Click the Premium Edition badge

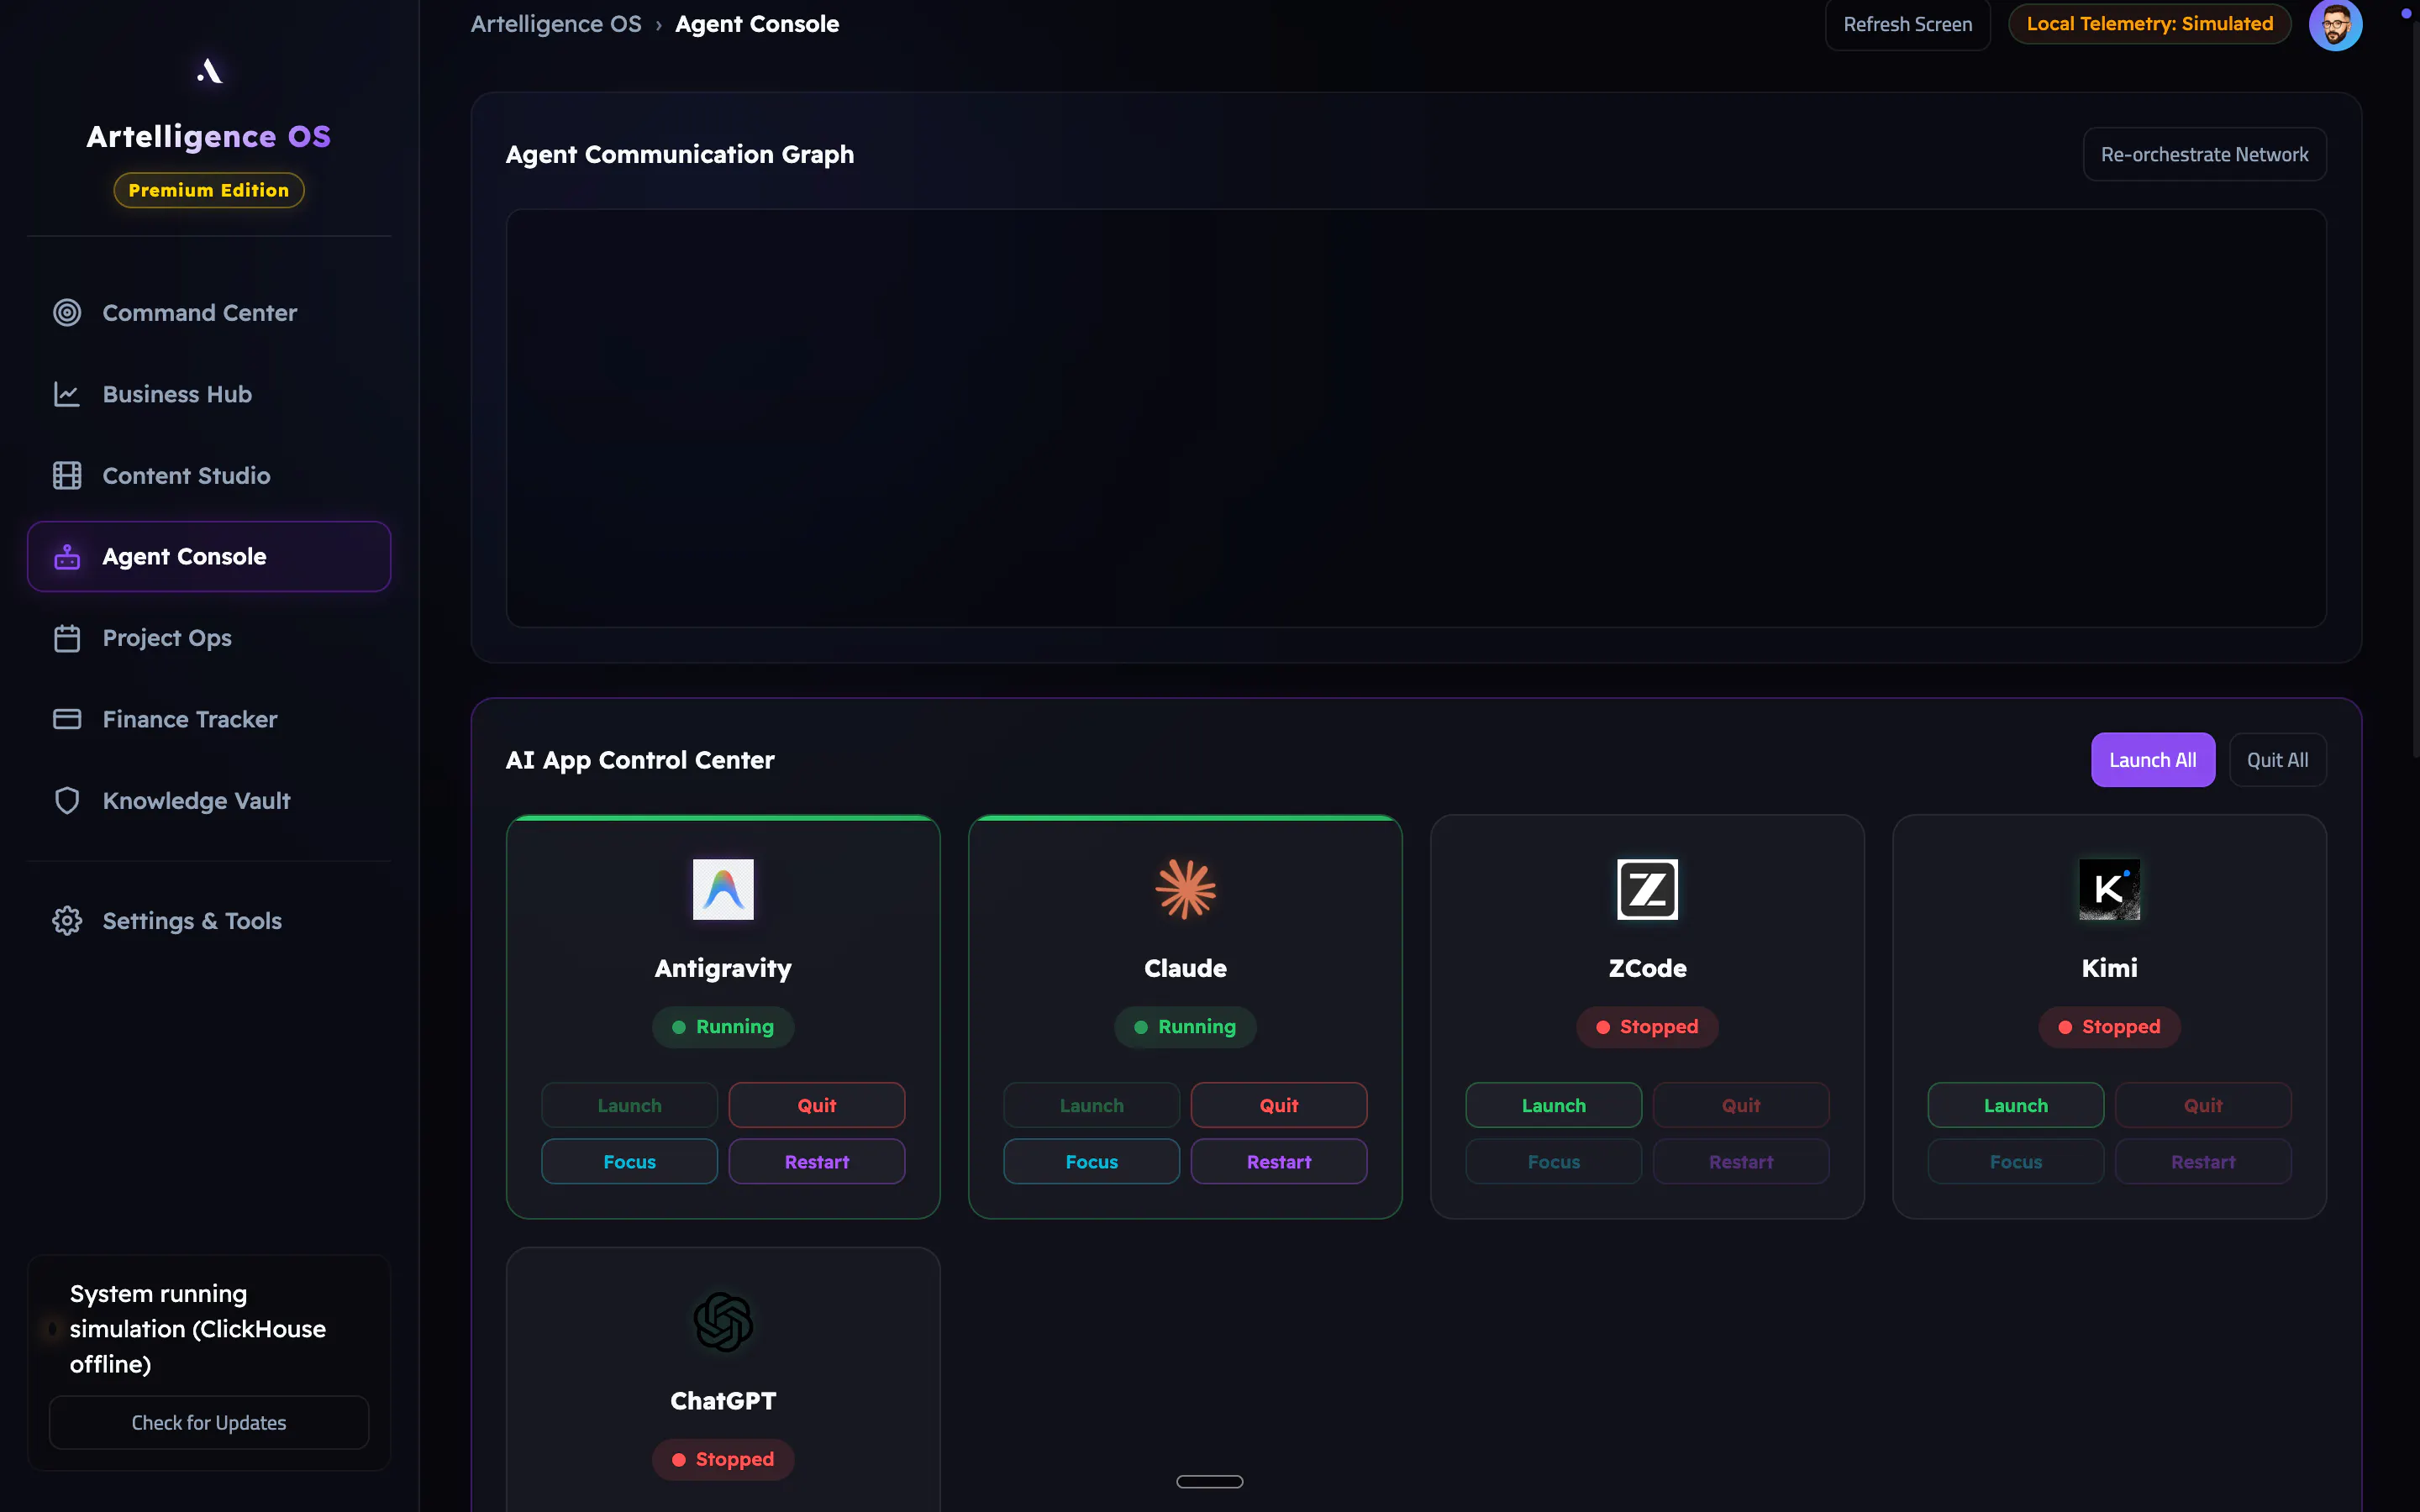click(x=209, y=190)
